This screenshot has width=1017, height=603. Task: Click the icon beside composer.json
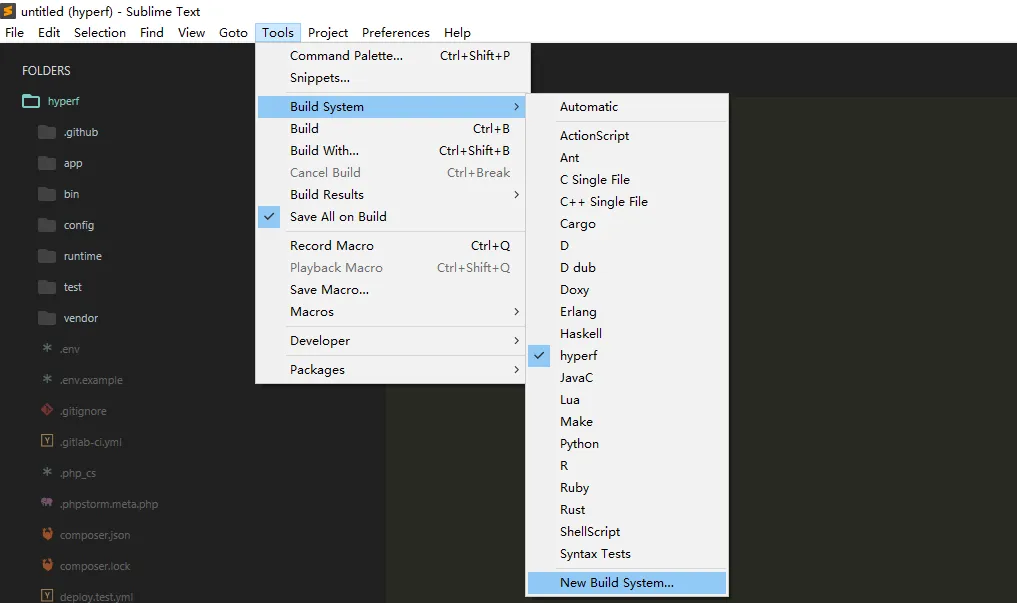47,534
